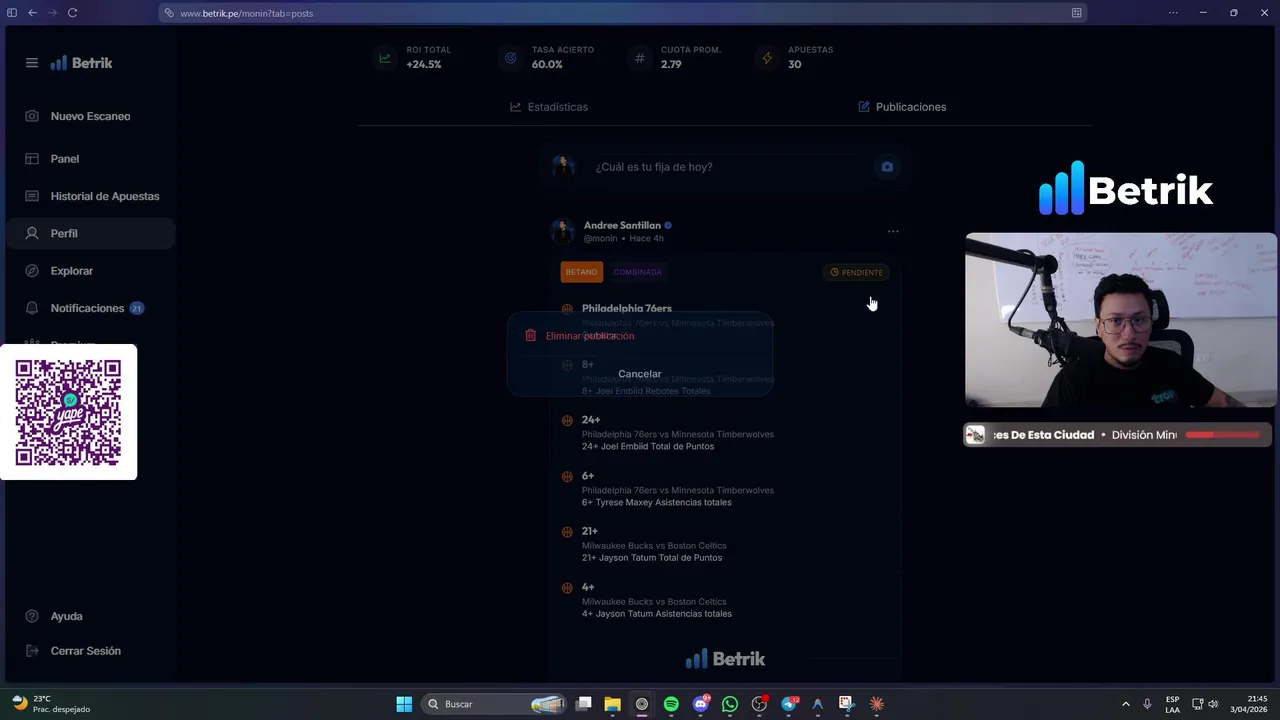Click the Ayuda help circle icon

pyautogui.click(x=32, y=616)
